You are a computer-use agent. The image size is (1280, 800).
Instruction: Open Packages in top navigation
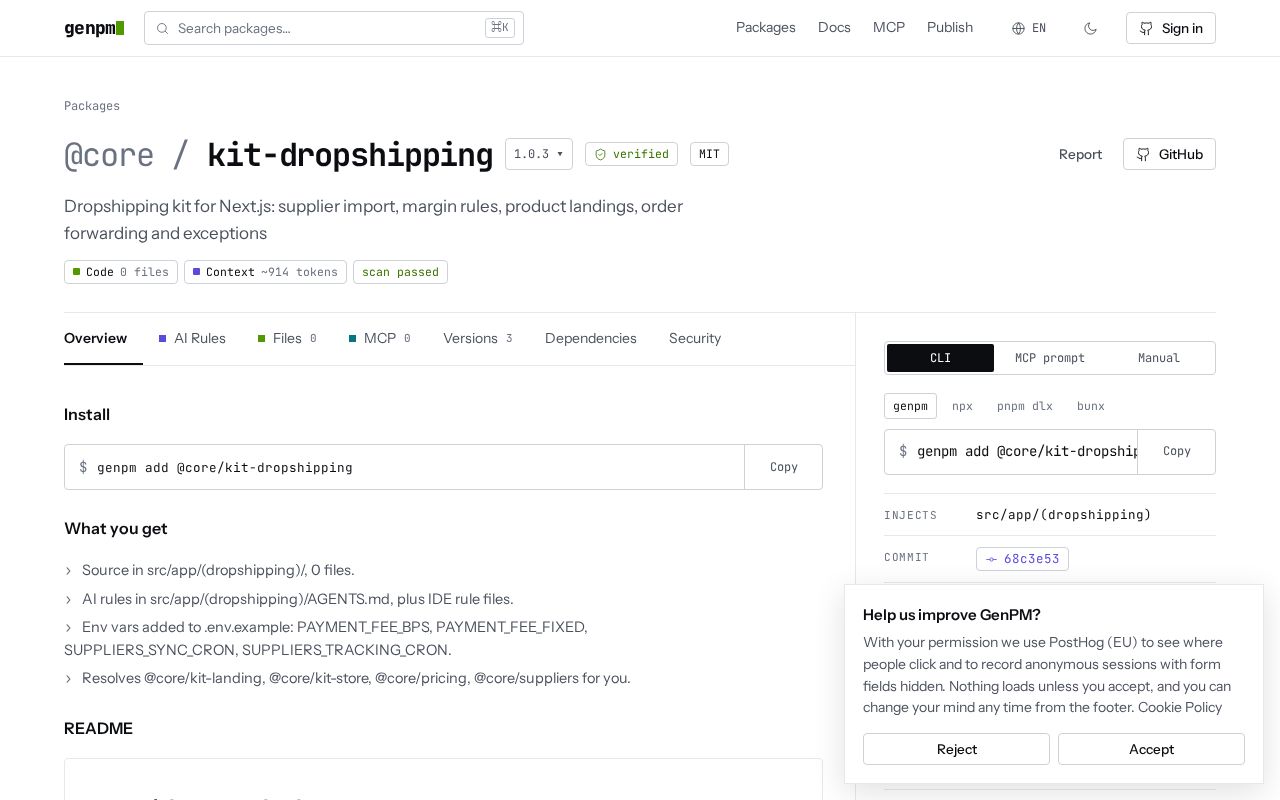pyautogui.click(x=766, y=28)
